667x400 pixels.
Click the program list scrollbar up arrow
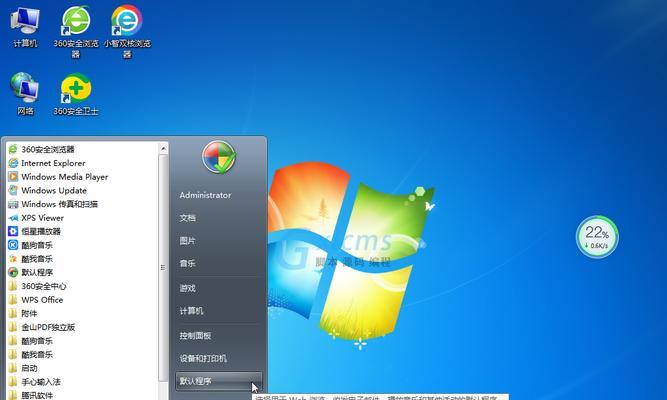pos(163,149)
